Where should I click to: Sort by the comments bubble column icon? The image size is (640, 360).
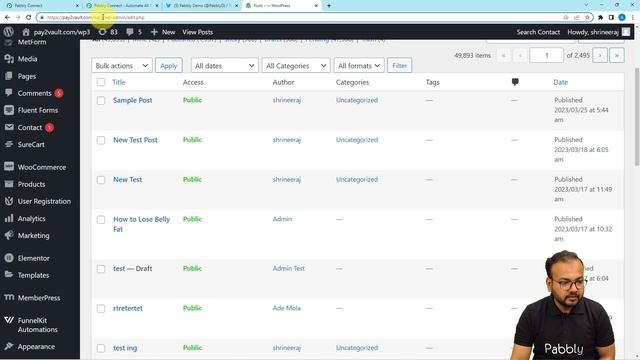pyautogui.click(x=515, y=82)
